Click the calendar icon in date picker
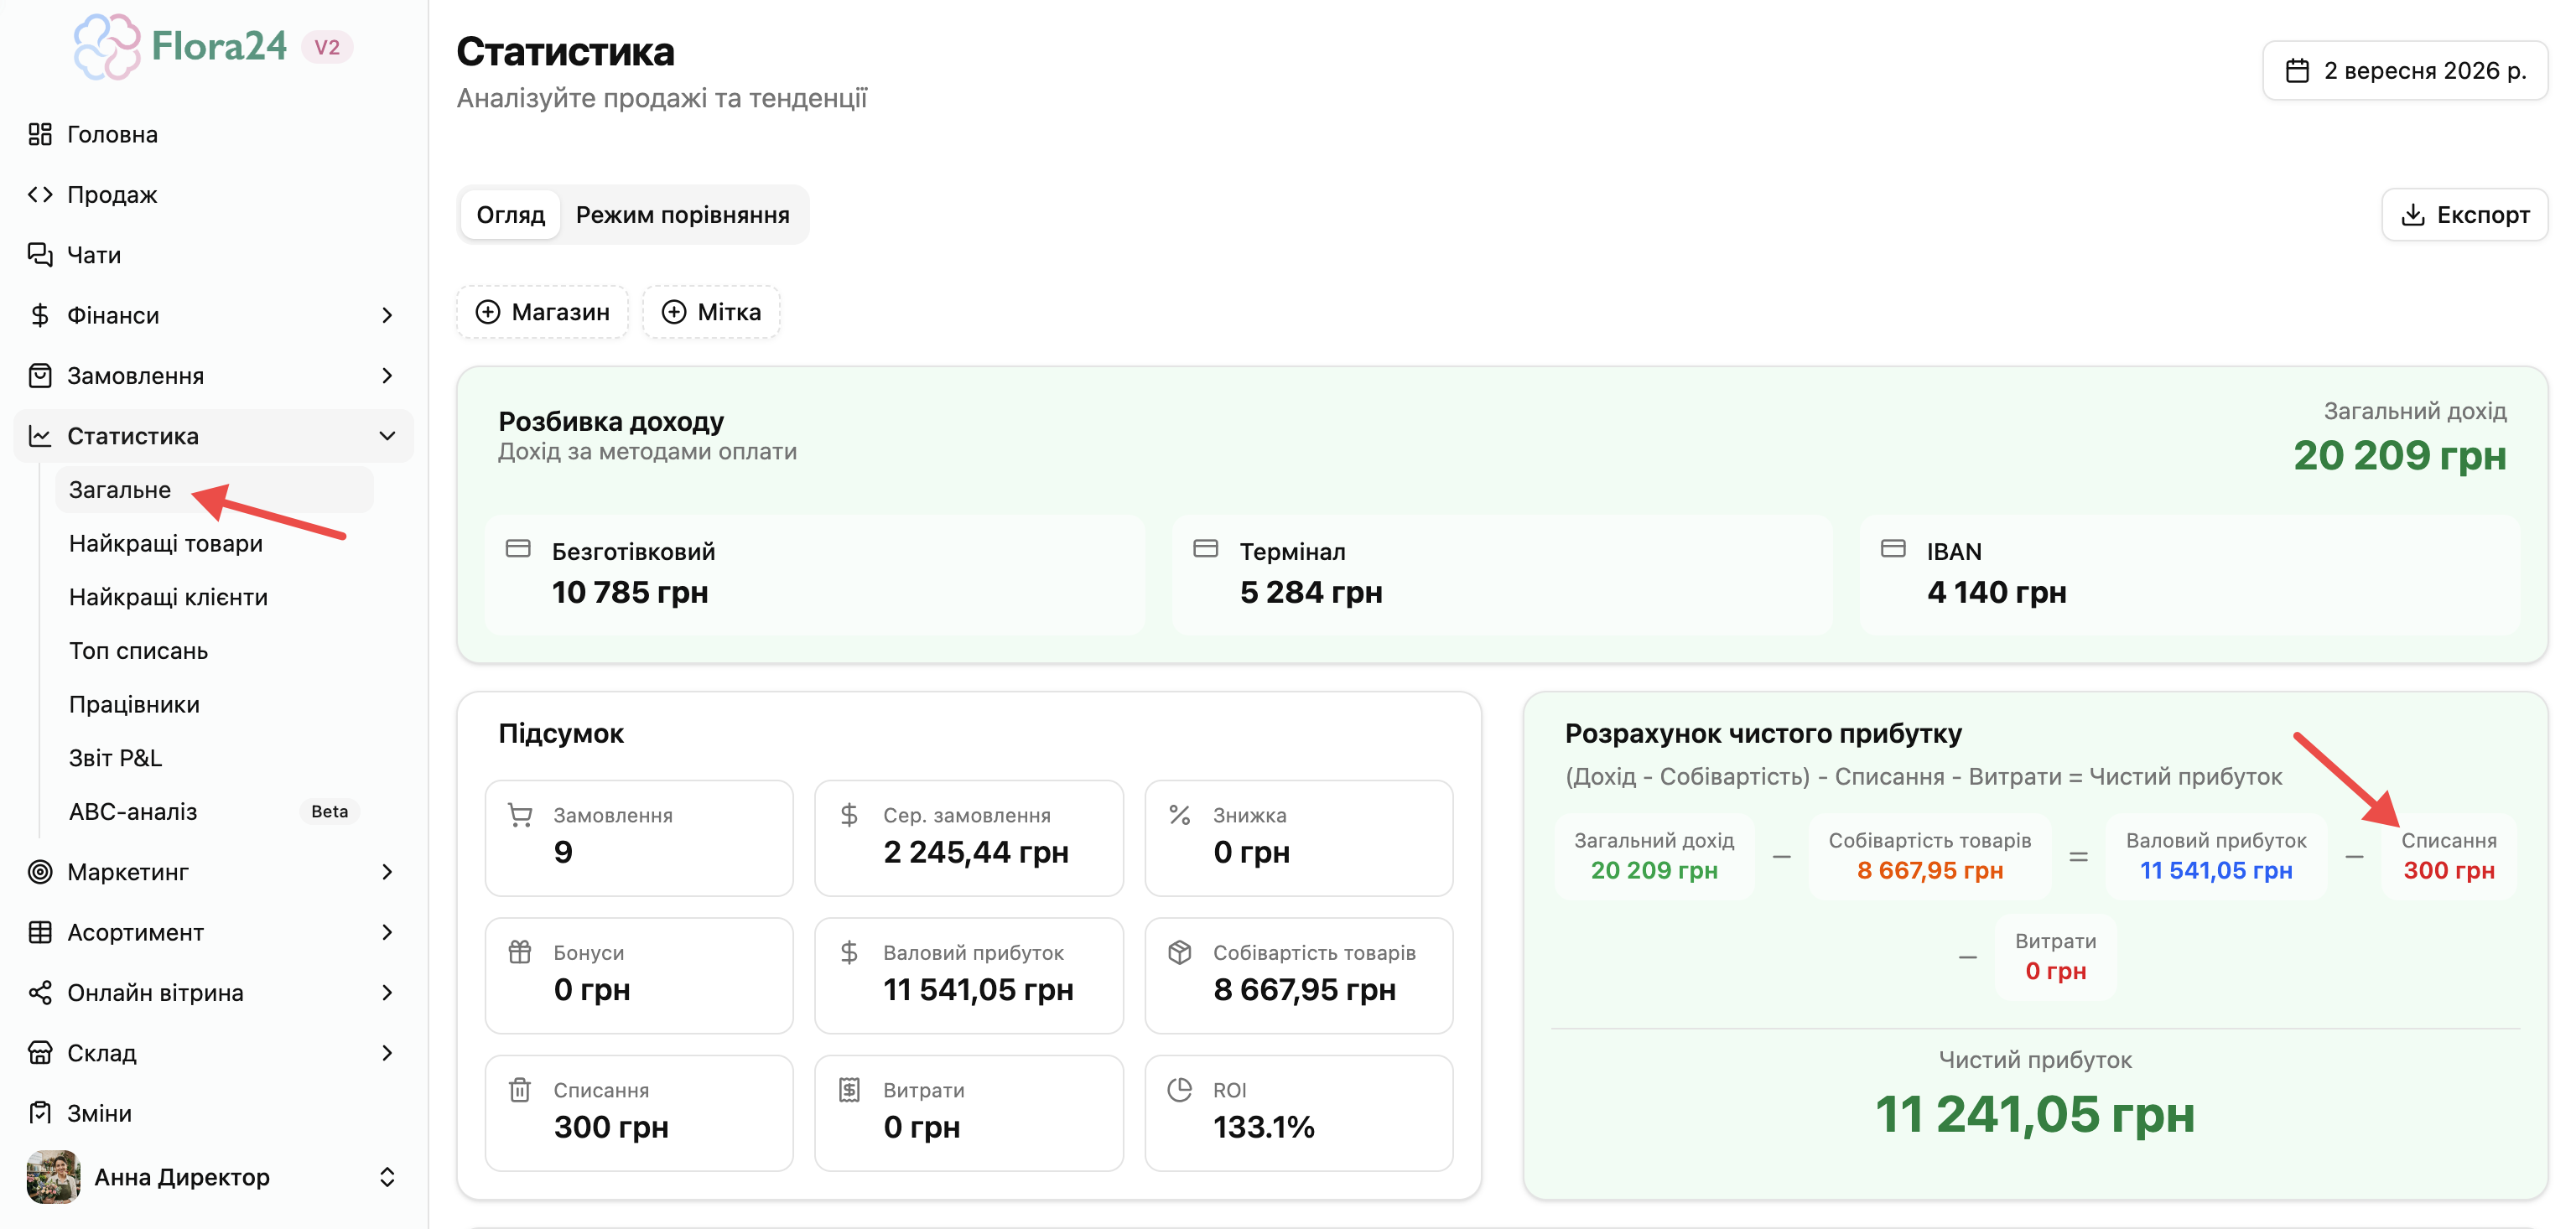The height and width of the screenshot is (1229, 2576). 2297,71
